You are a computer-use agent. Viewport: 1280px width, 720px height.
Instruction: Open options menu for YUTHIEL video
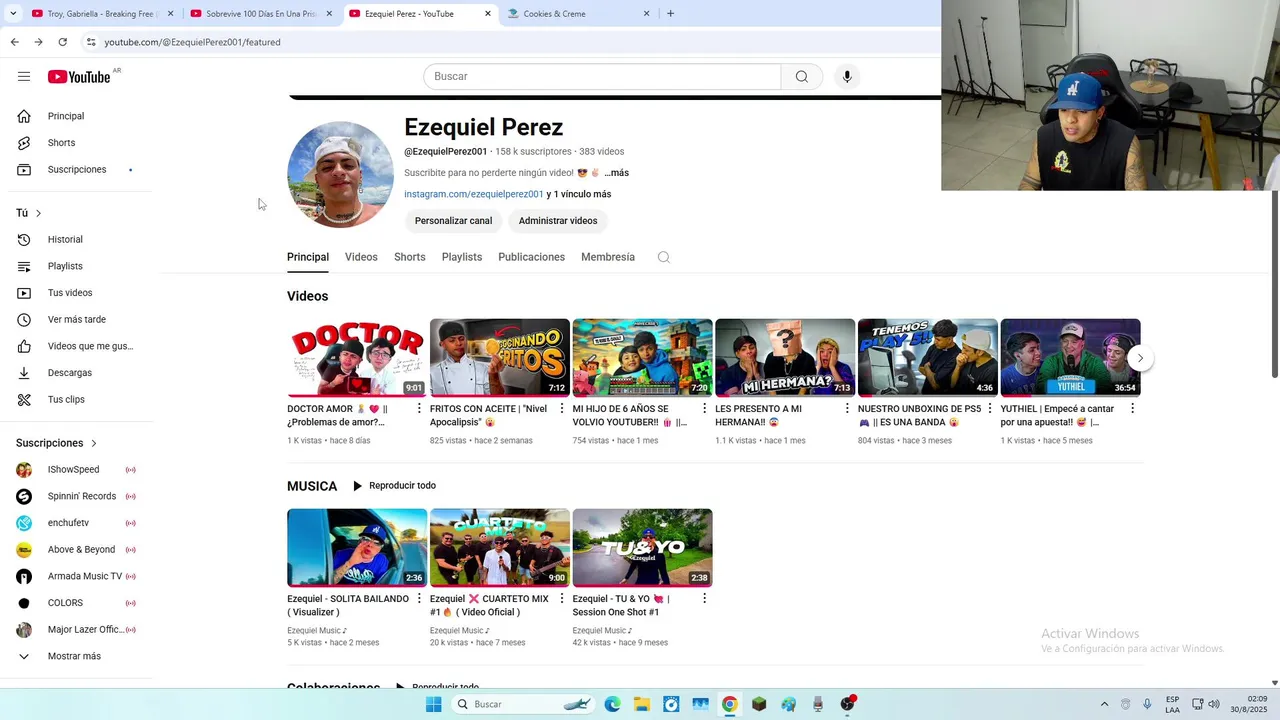pyautogui.click(x=1132, y=408)
